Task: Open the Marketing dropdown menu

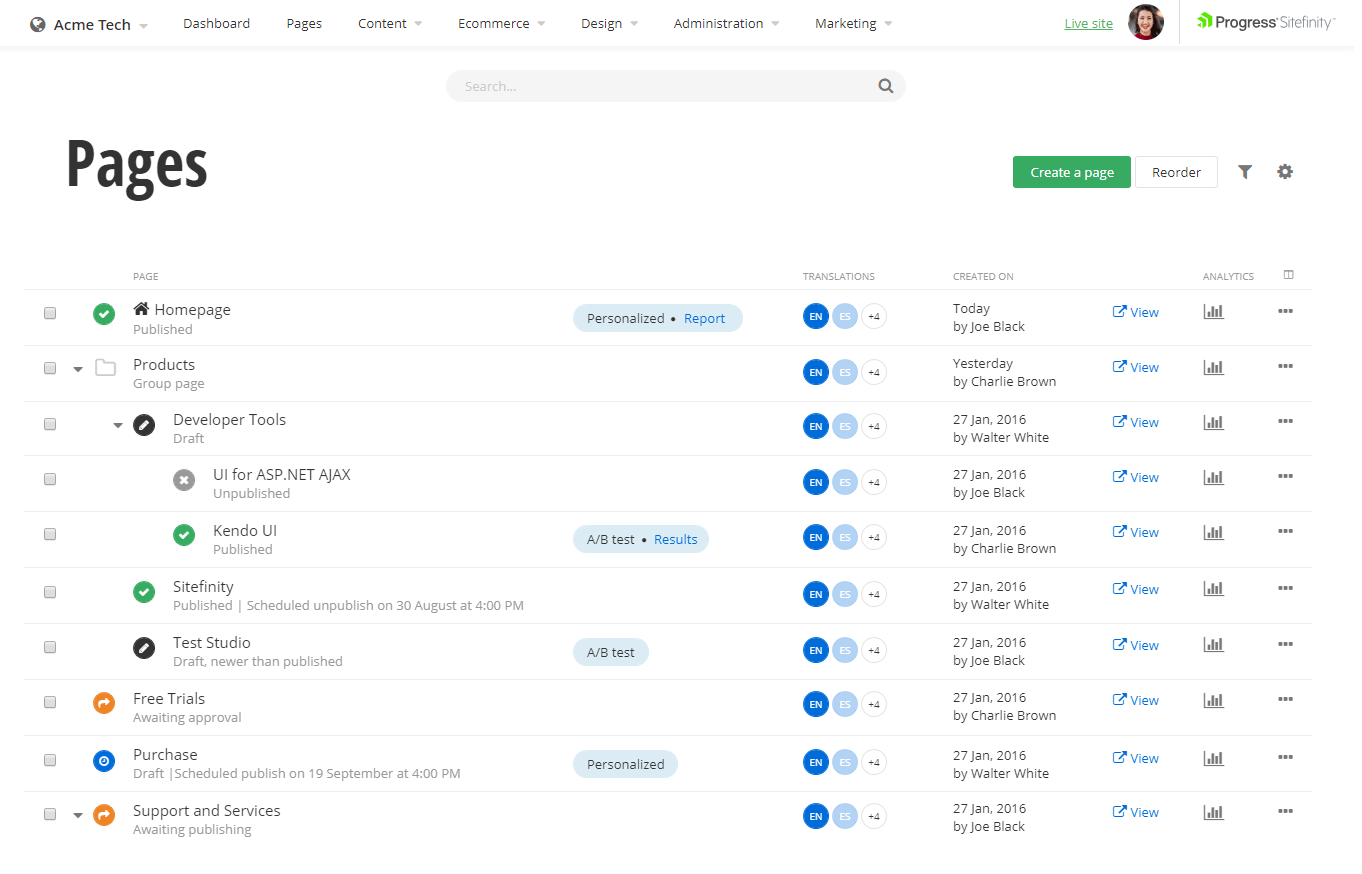Action: pyautogui.click(x=853, y=23)
